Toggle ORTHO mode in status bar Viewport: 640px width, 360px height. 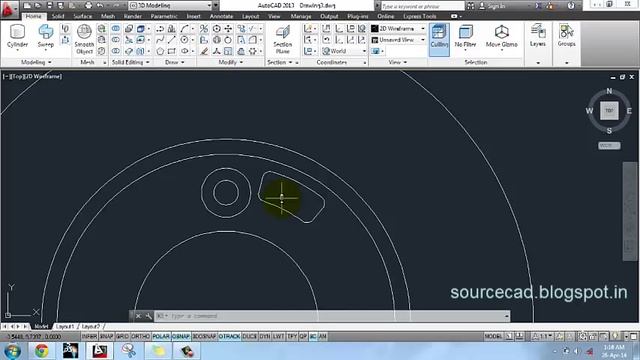pyautogui.click(x=140, y=336)
